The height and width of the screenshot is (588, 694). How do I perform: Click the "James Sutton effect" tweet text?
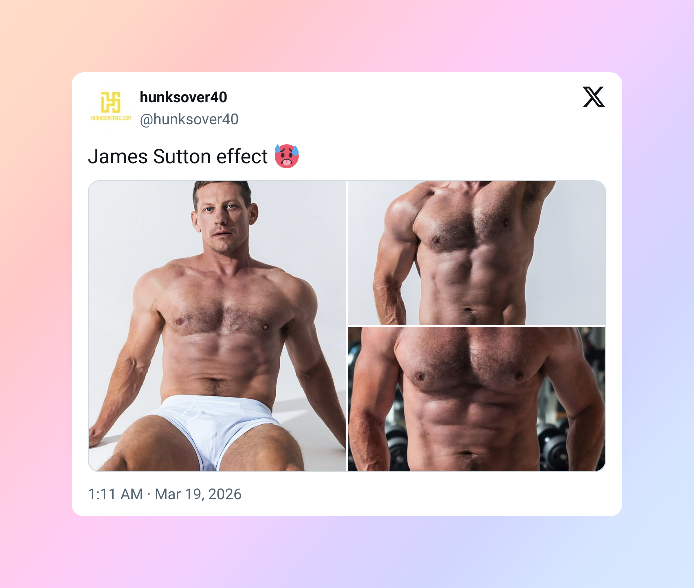[x=177, y=156]
